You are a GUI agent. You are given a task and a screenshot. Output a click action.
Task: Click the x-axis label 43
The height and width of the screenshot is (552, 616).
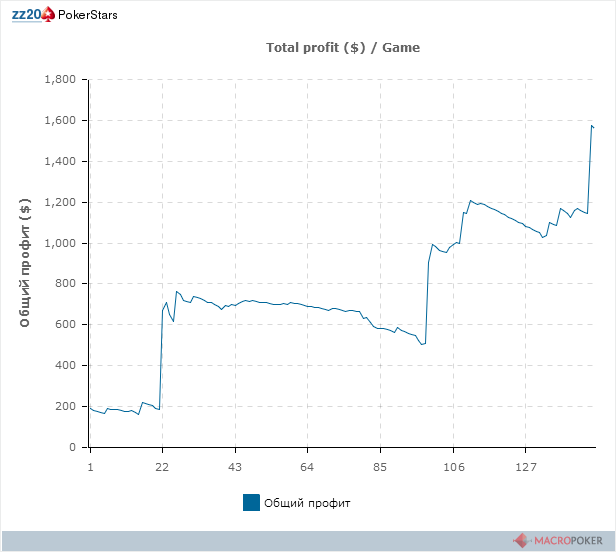(x=235, y=467)
